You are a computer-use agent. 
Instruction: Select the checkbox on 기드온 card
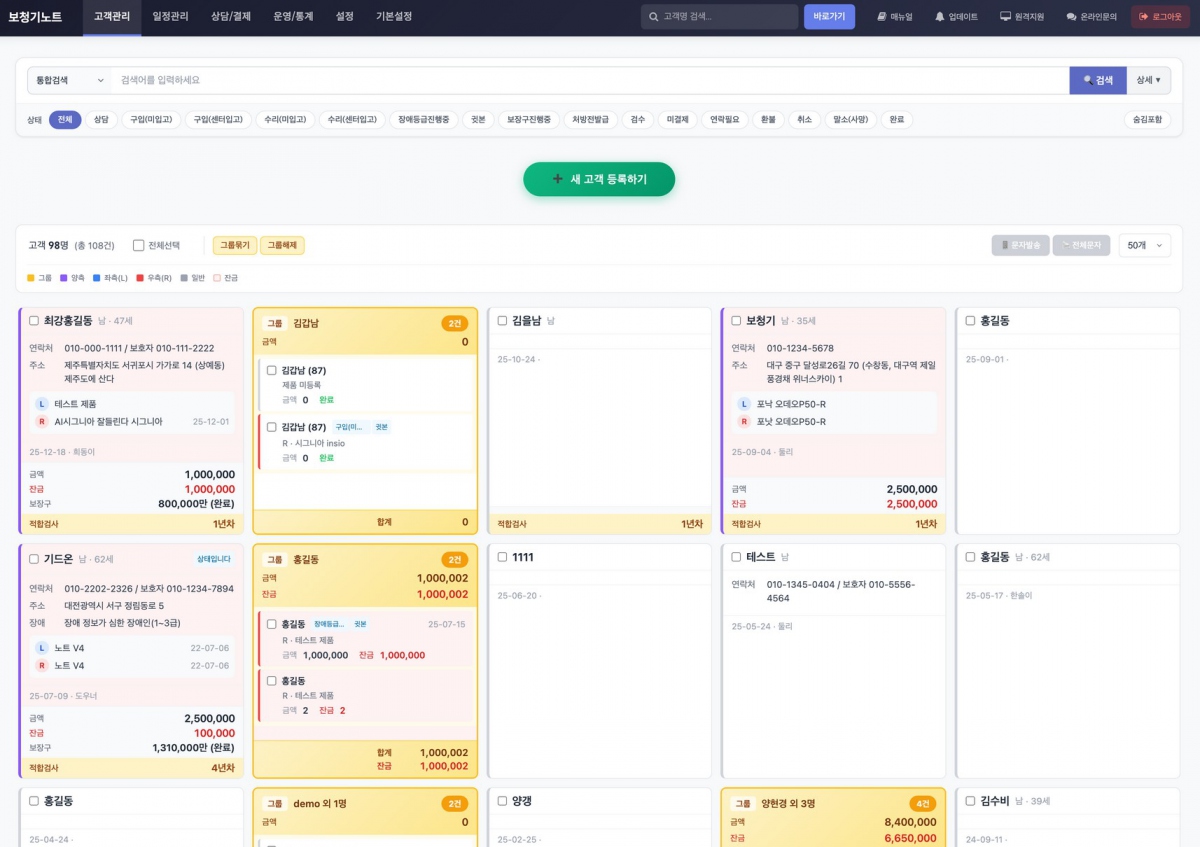pos(34,559)
